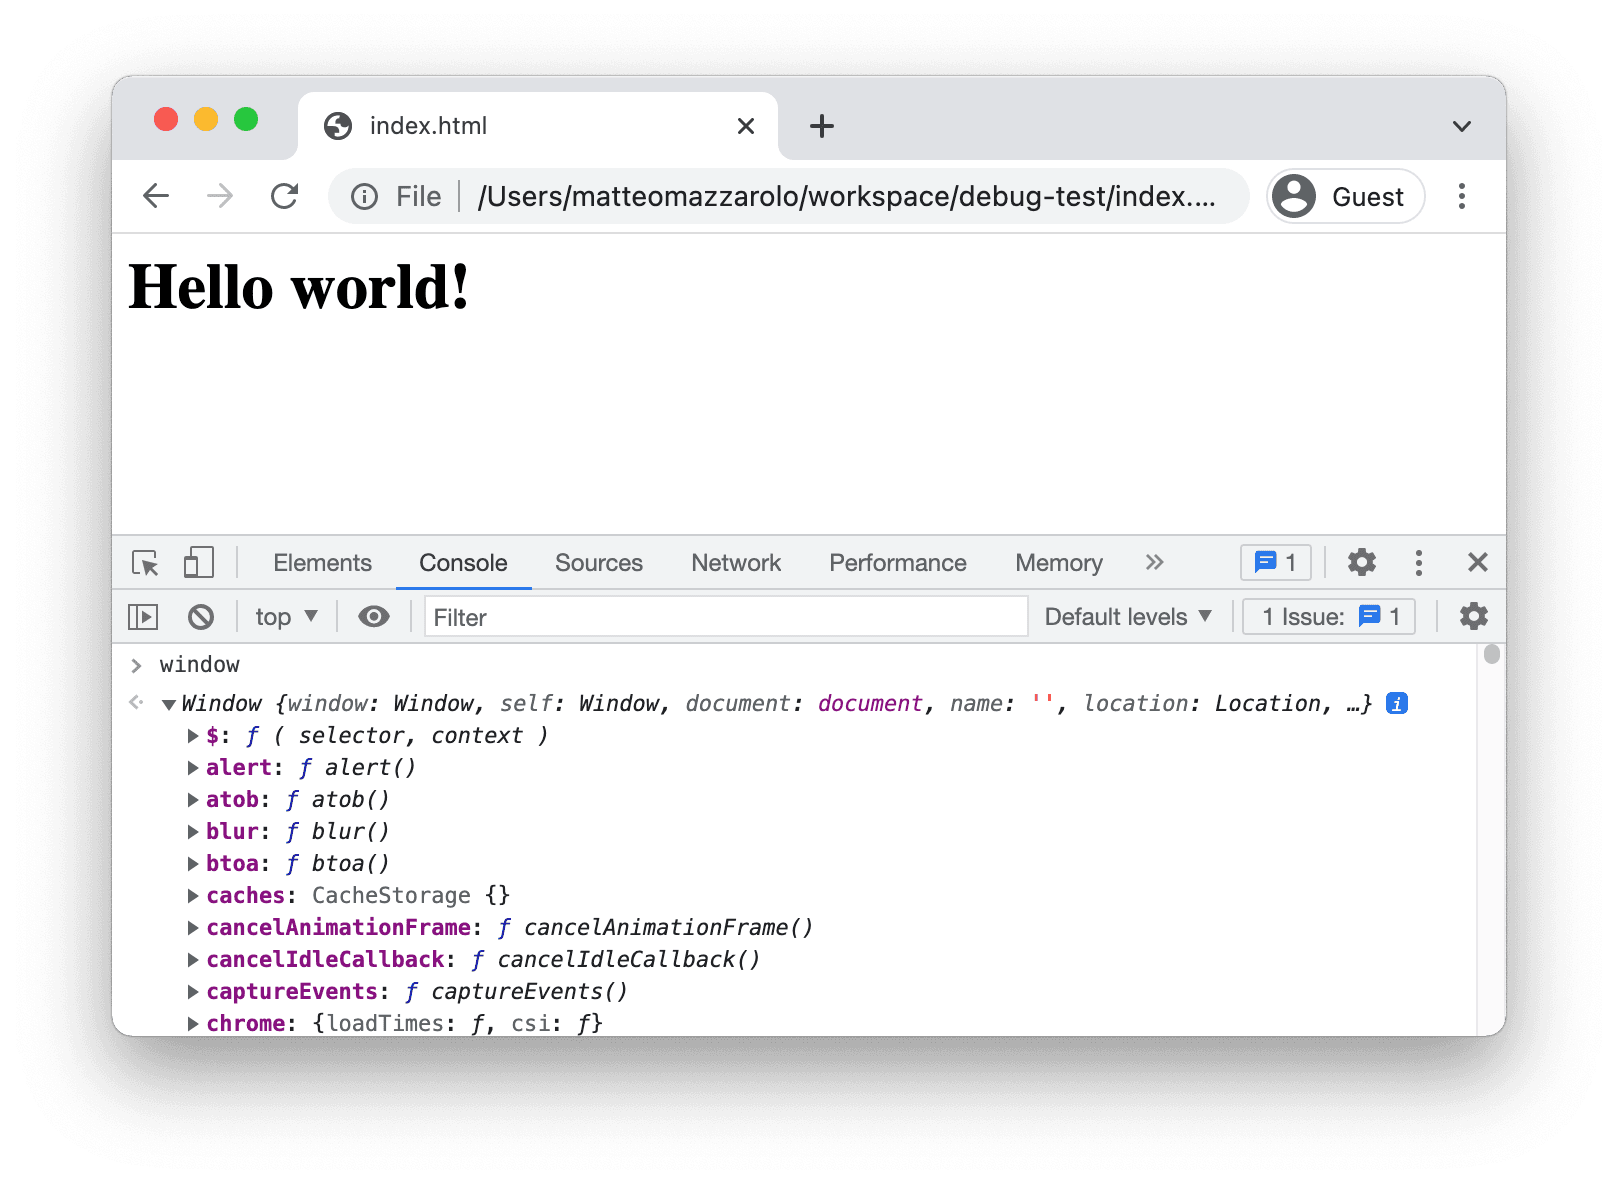Open DevTools three-dot customize menu
The image size is (1618, 1184).
1418,563
